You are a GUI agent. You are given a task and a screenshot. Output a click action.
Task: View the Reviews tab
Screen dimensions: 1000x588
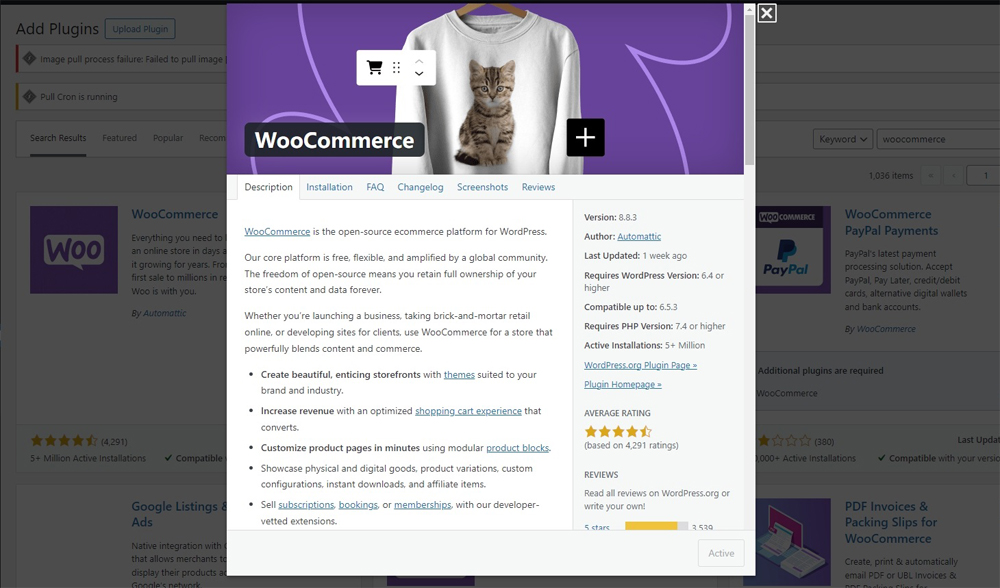(x=538, y=187)
